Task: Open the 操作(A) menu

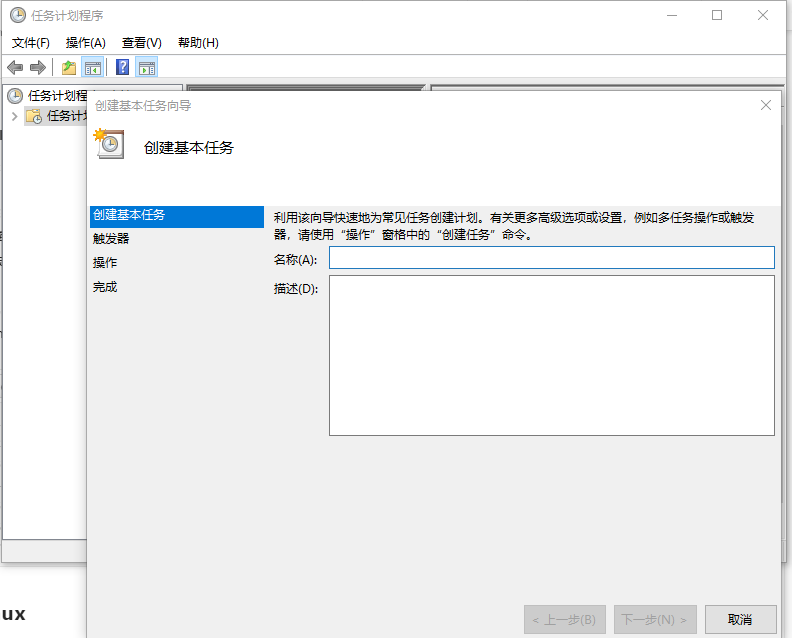Action: point(86,43)
